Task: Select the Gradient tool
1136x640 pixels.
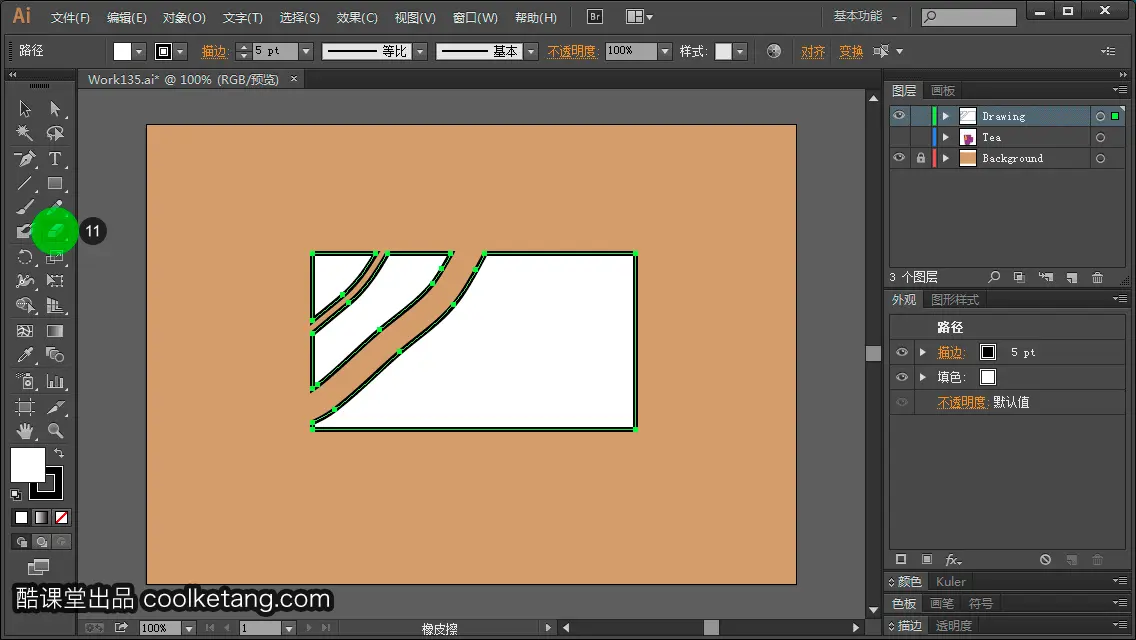Action: coord(55,331)
